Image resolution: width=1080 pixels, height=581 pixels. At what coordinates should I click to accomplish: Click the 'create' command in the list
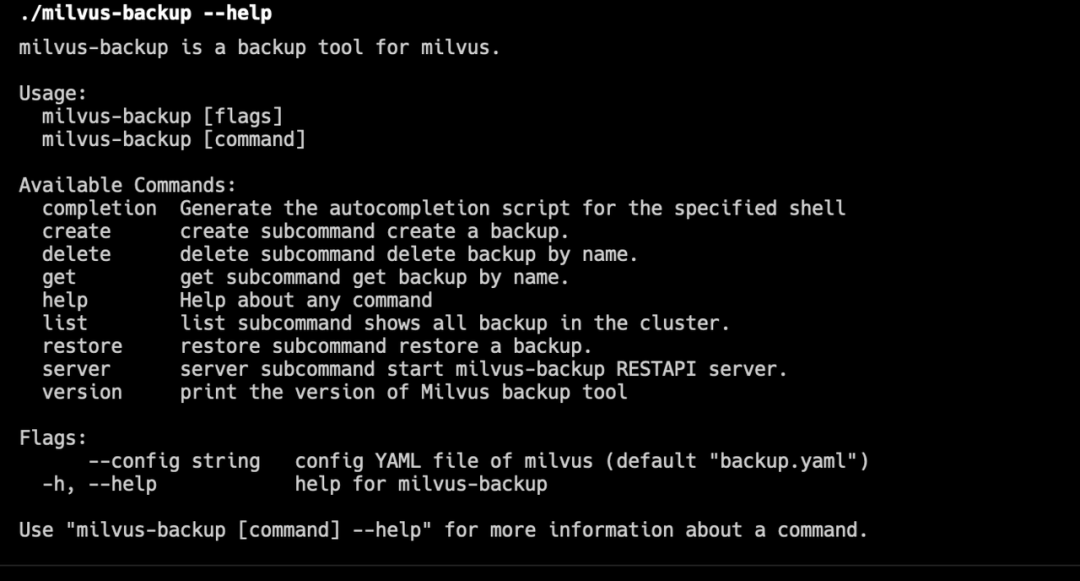point(76,231)
